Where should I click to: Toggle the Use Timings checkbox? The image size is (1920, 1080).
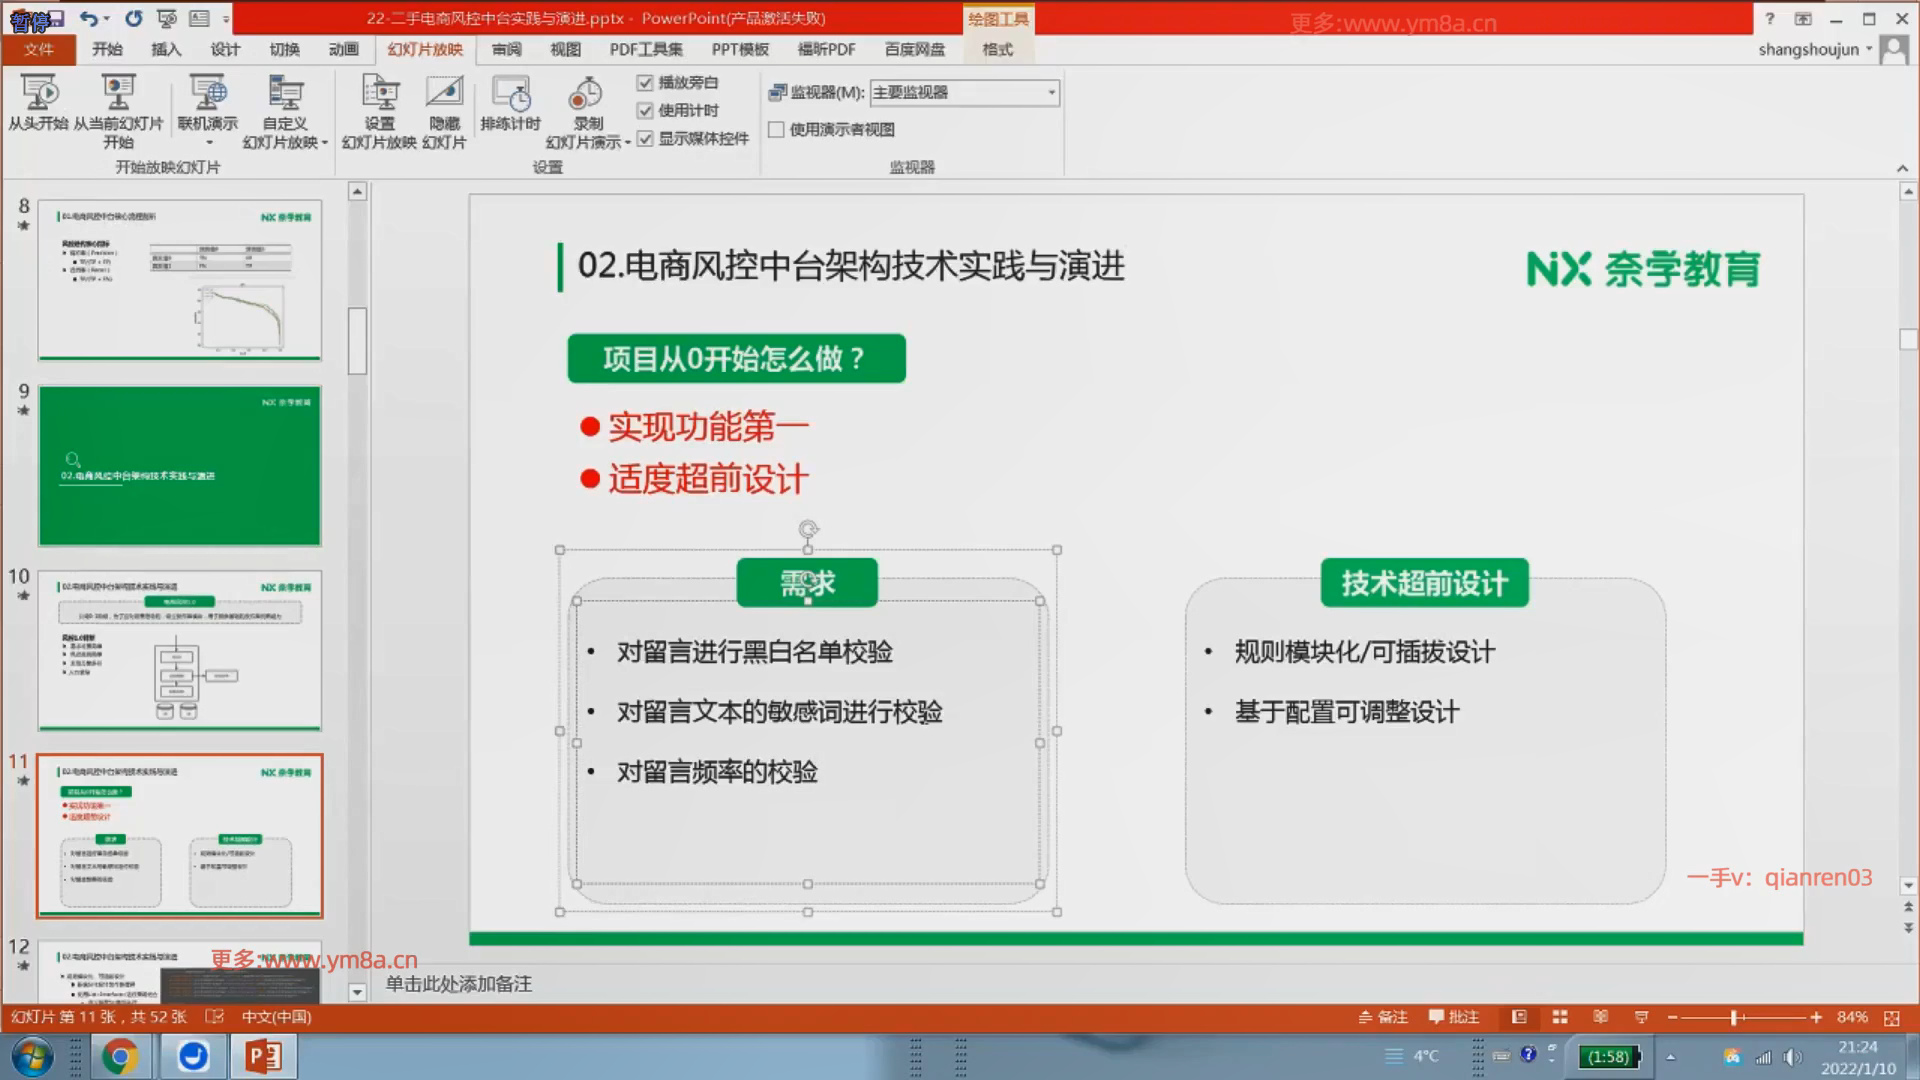[x=645, y=111]
